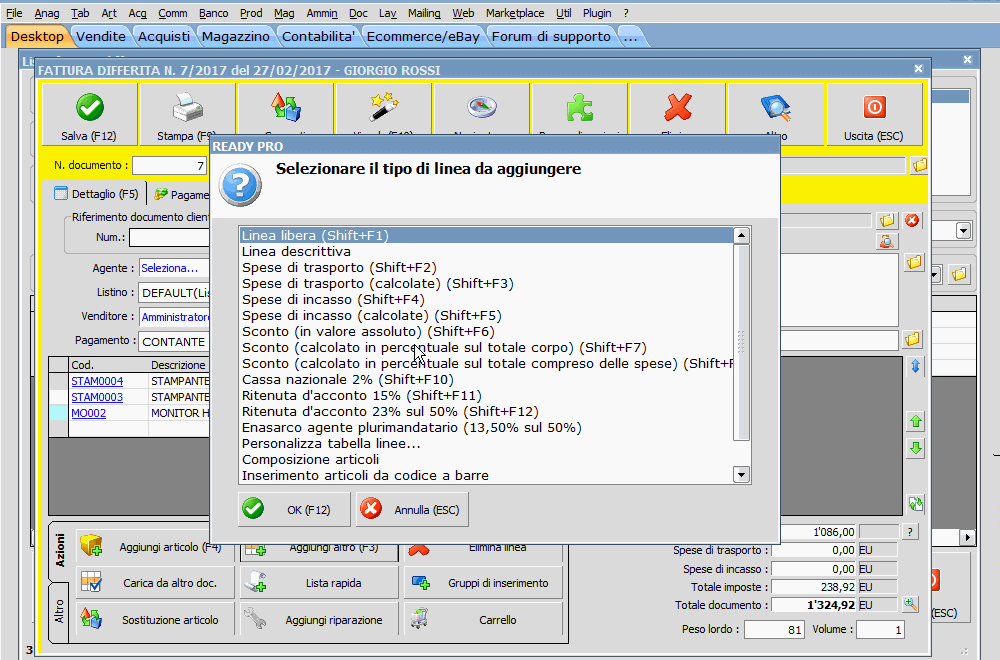Click the colored shapes conversion icon
This screenshot has height=660, width=1000.
pos(286,107)
